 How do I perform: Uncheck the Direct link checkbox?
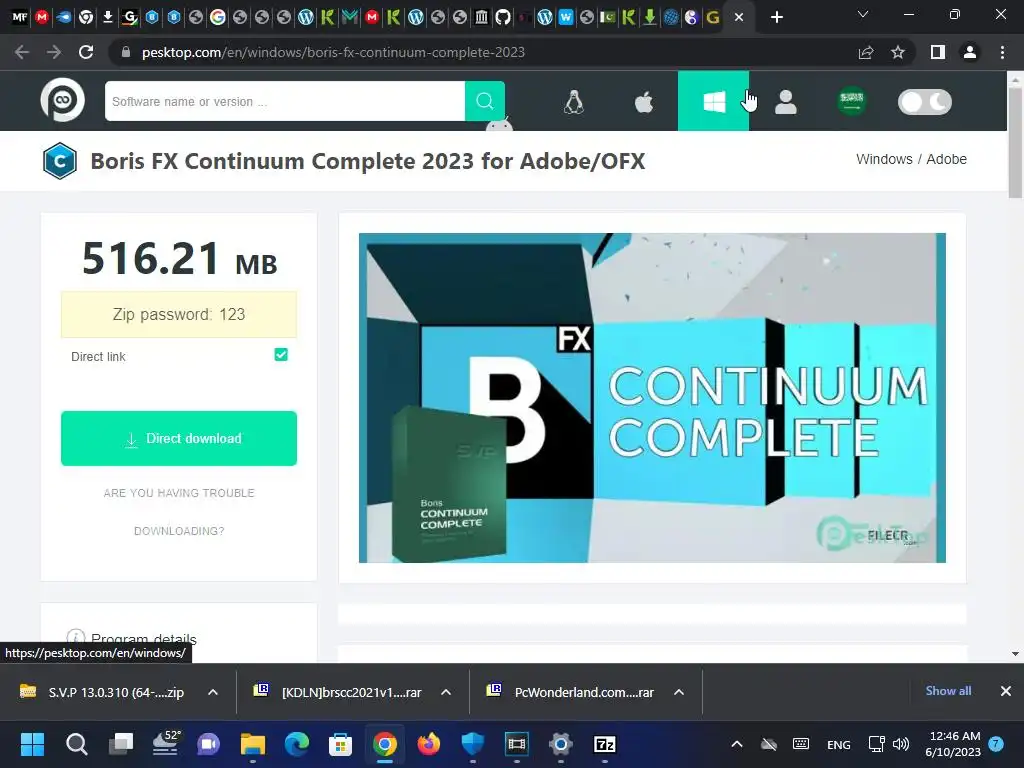coord(281,355)
